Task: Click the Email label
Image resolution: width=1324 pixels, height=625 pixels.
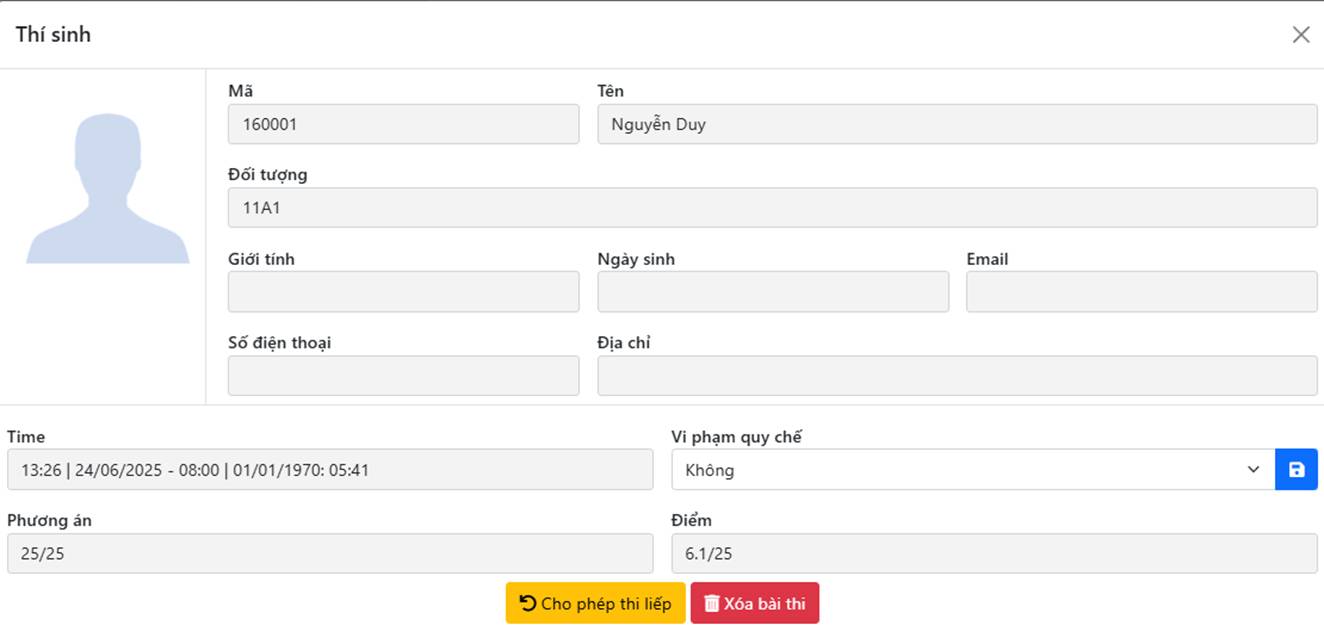Action: 987,259
